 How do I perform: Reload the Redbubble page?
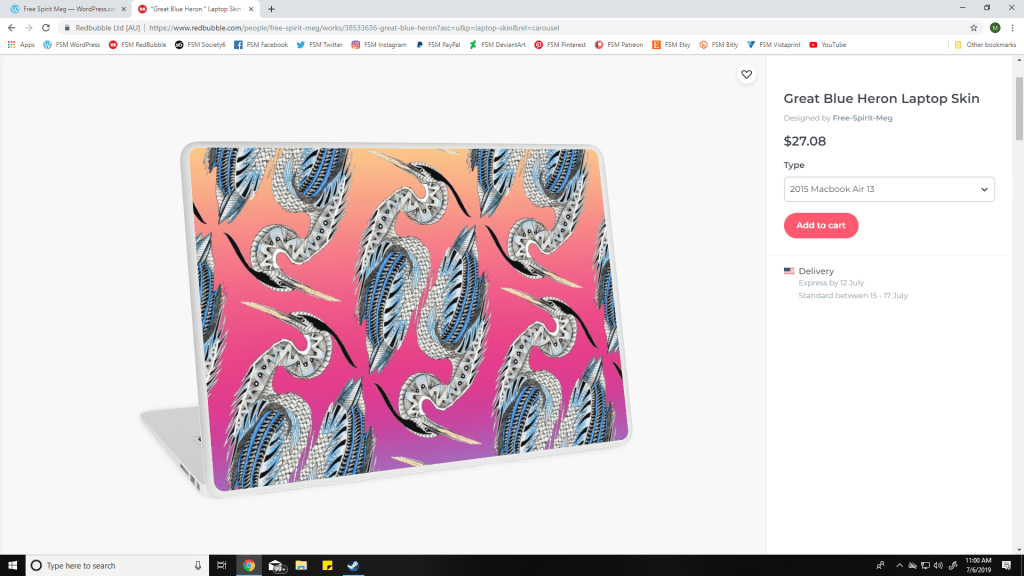click(46, 28)
